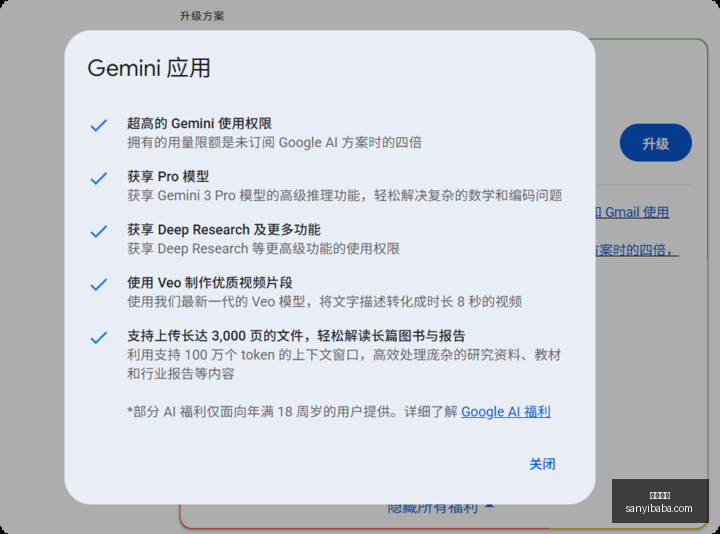Click the description about 时长 8 秒的视频
This screenshot has width=720, height=534.
(324, 302)
